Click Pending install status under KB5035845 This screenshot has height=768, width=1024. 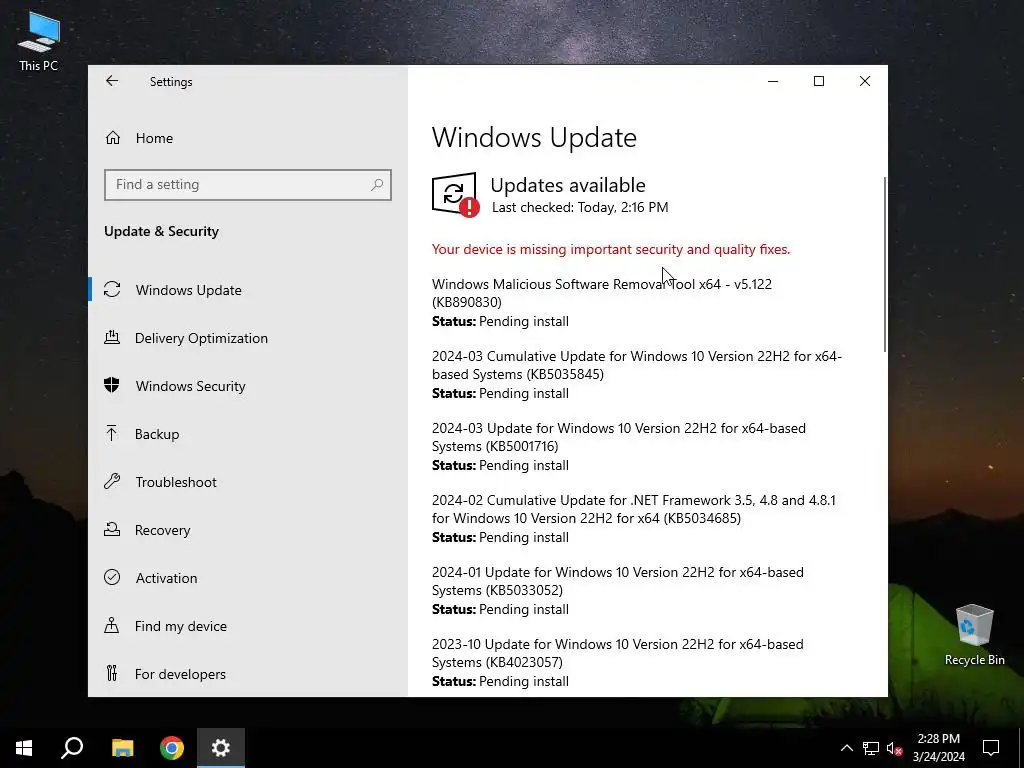pyautogui.click(x=500, y=393)
